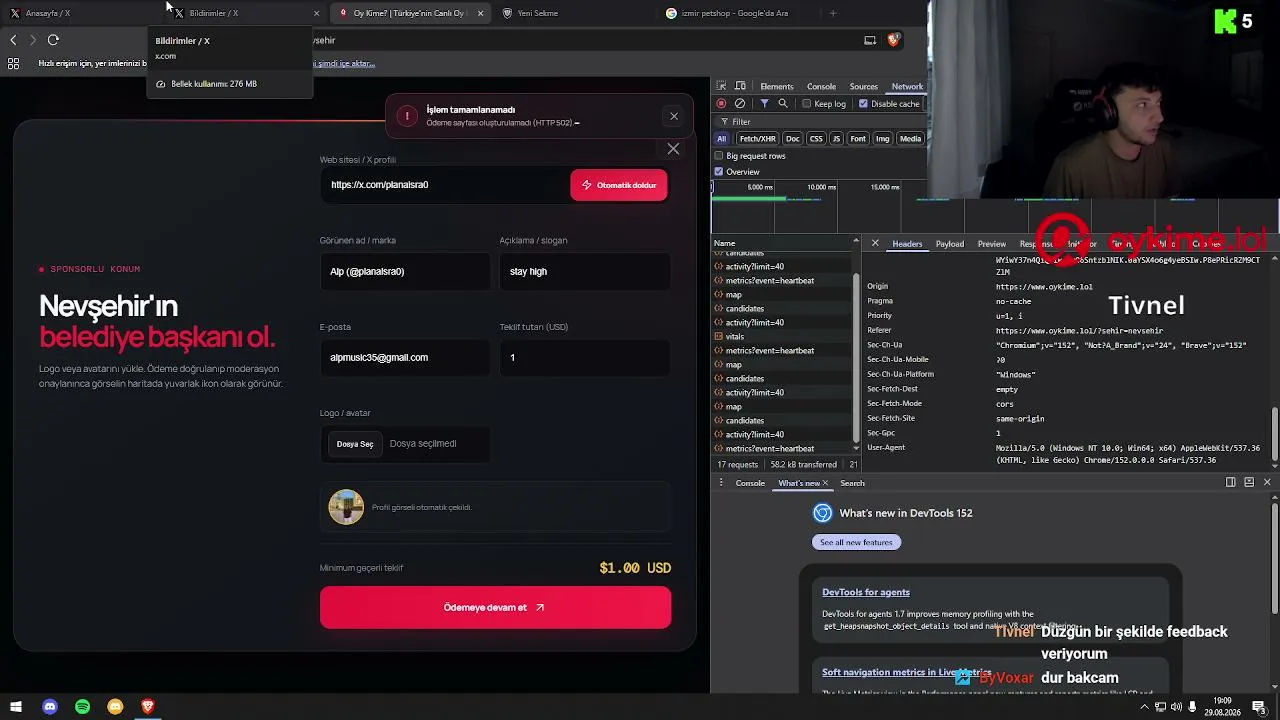Open the Windows notification center
This screenshot has height=720, width=1280.
click(1259, 707)
